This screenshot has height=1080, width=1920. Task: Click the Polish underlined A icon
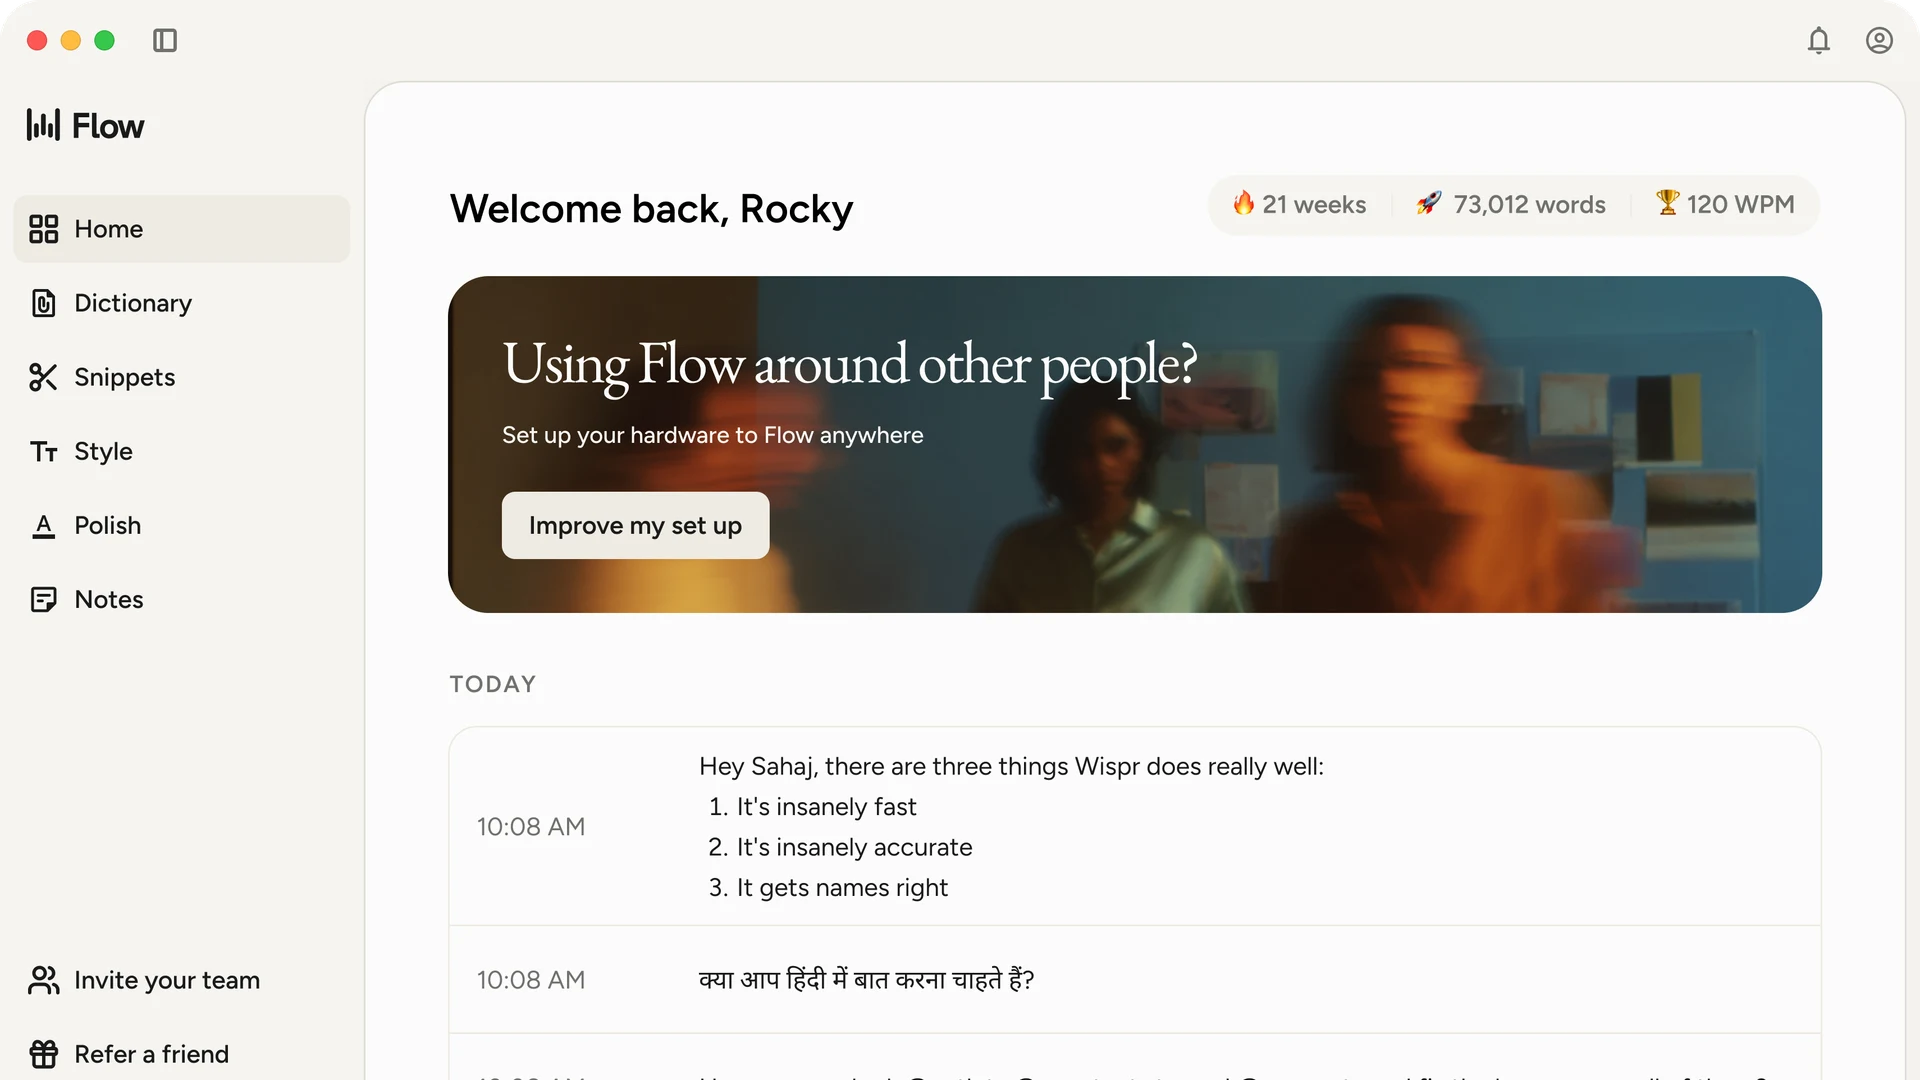click(44, 526)
